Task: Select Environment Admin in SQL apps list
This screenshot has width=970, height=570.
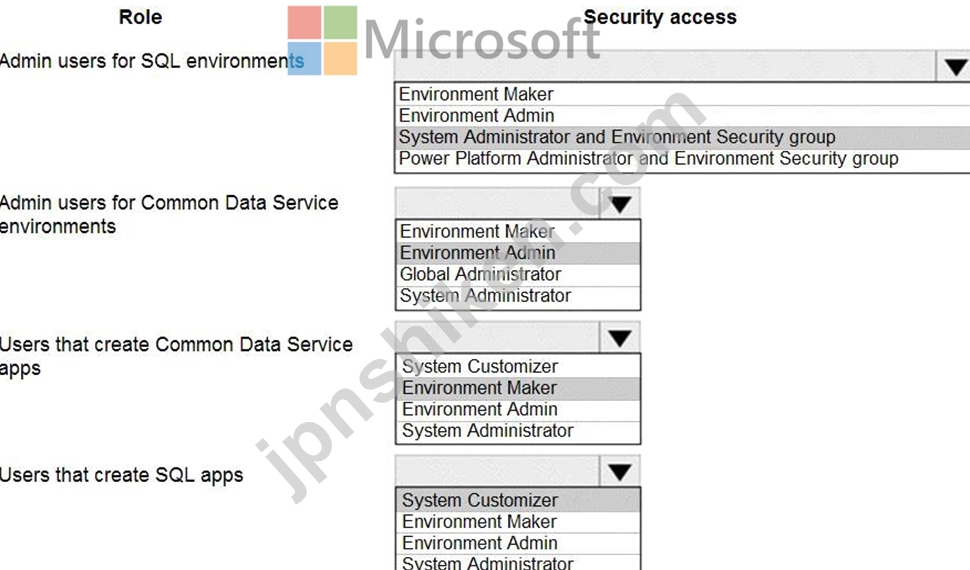Action: [x=518, y=543]
